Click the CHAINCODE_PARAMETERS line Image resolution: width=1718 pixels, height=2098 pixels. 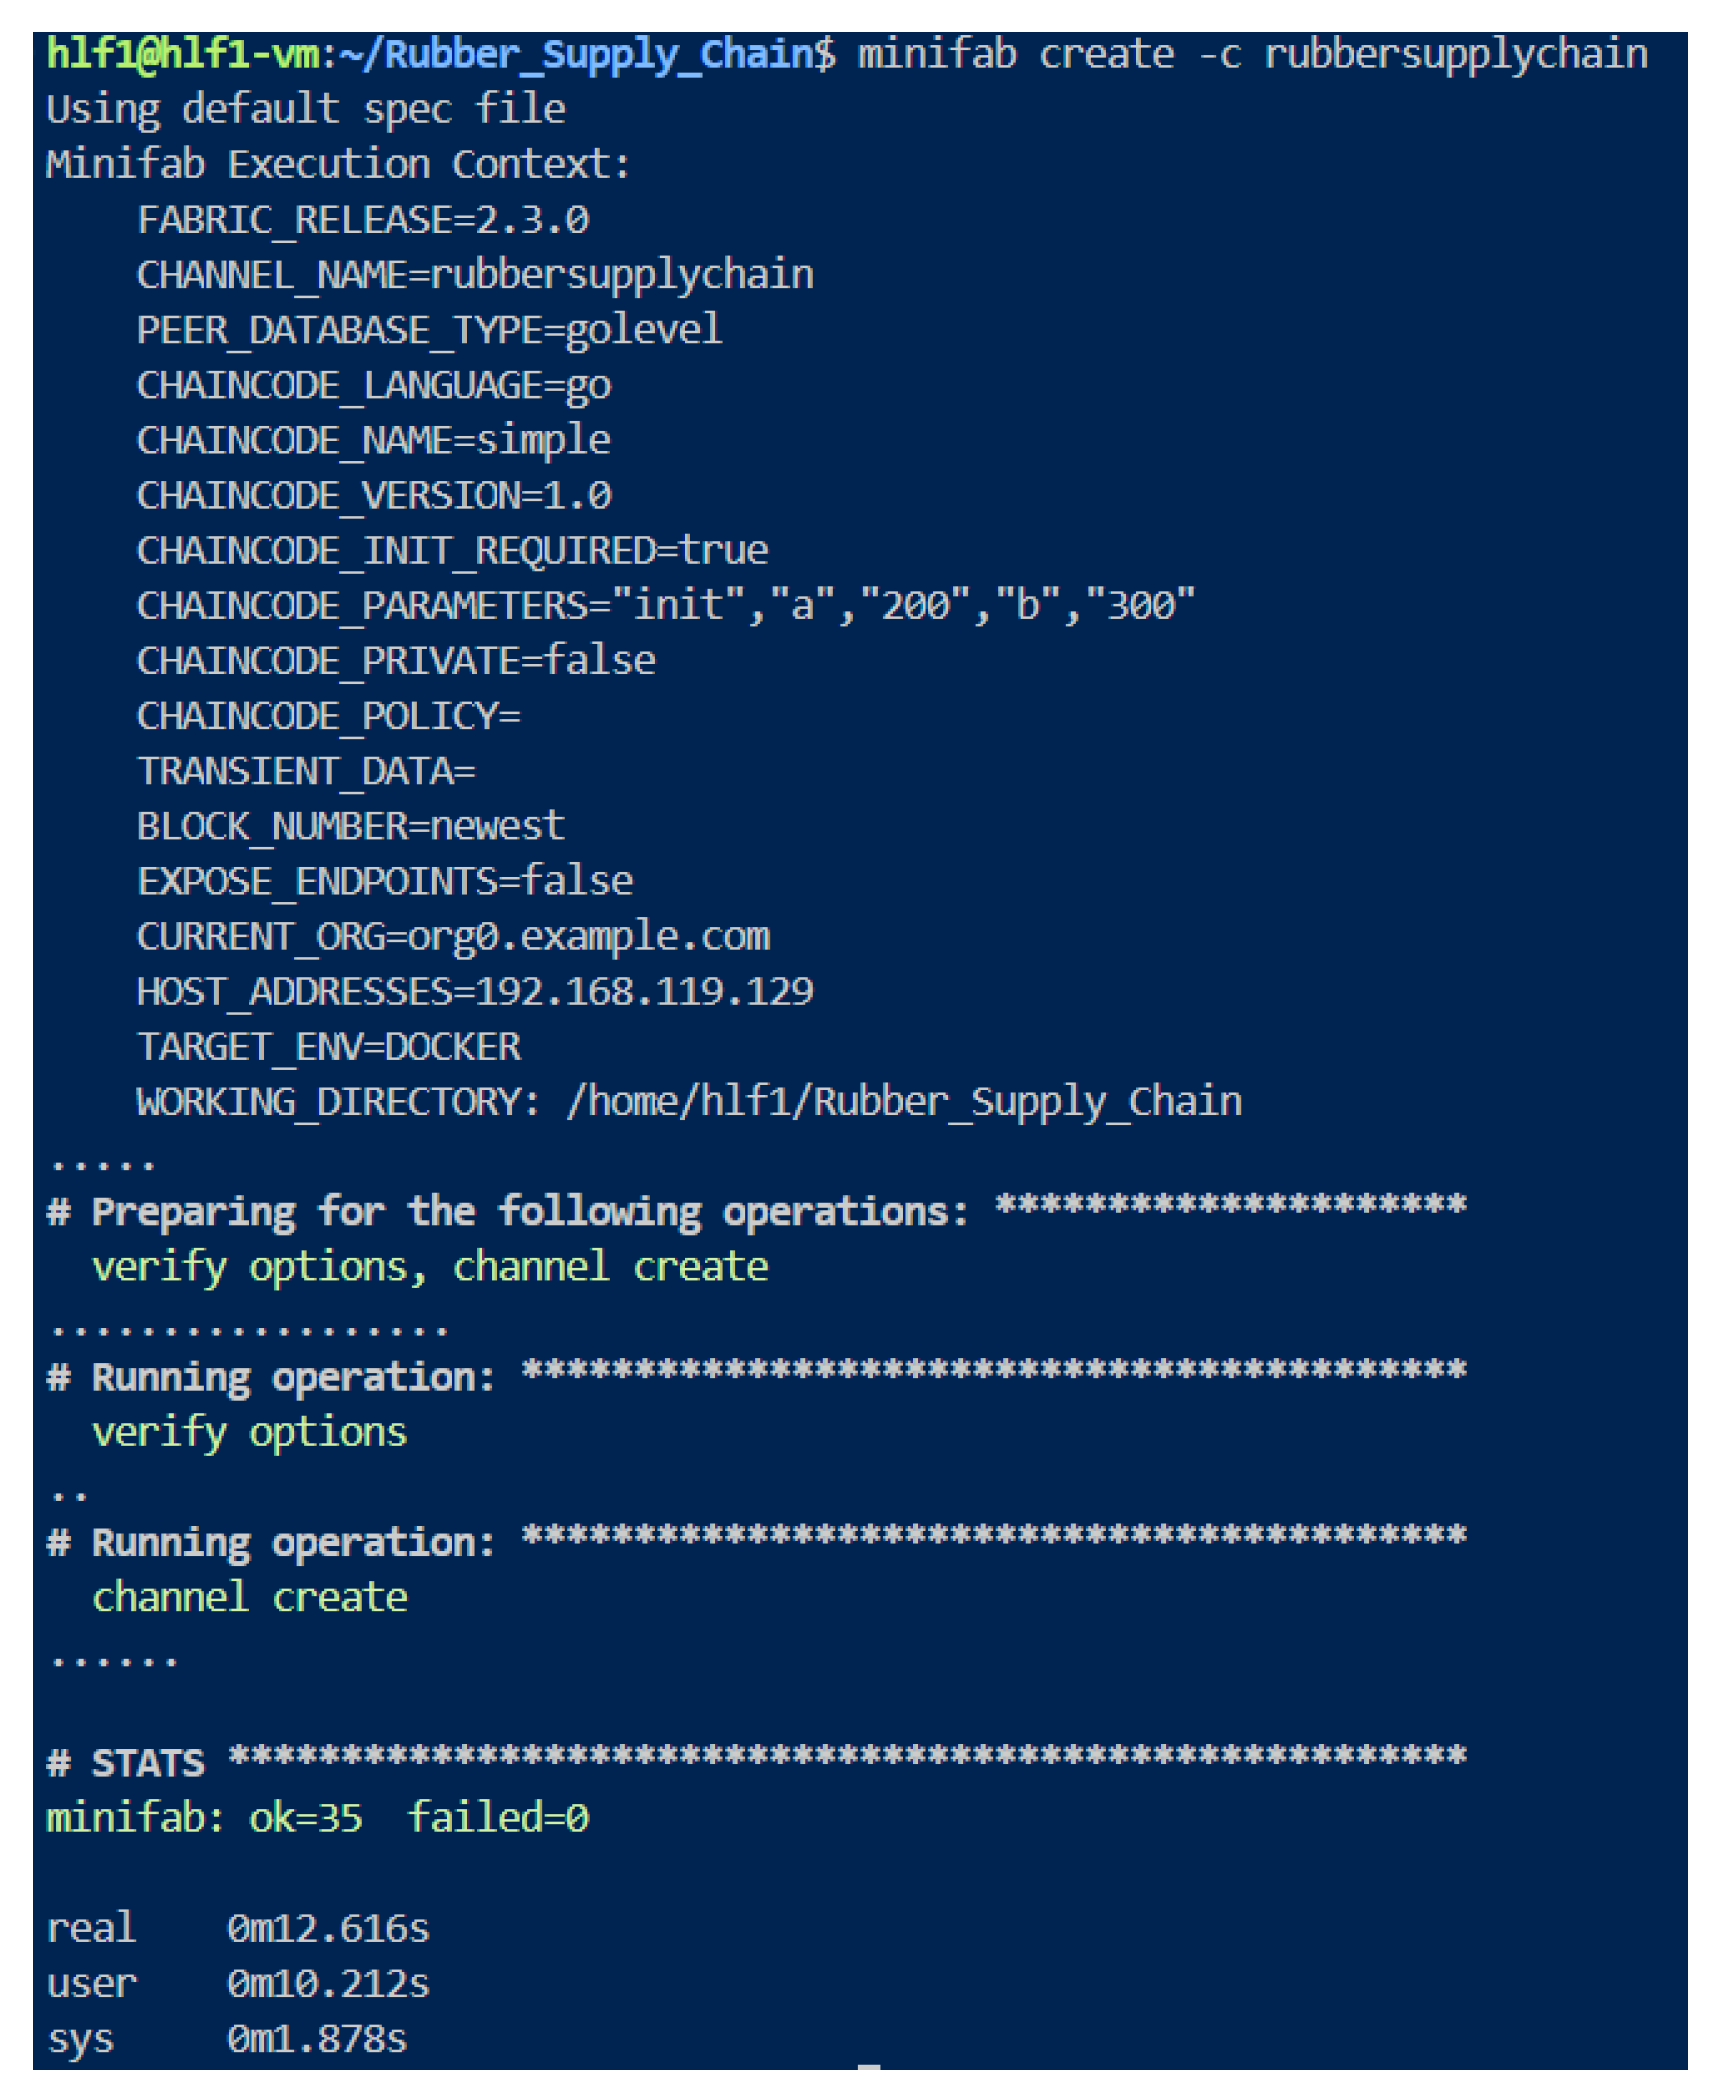tap(665, 606)
